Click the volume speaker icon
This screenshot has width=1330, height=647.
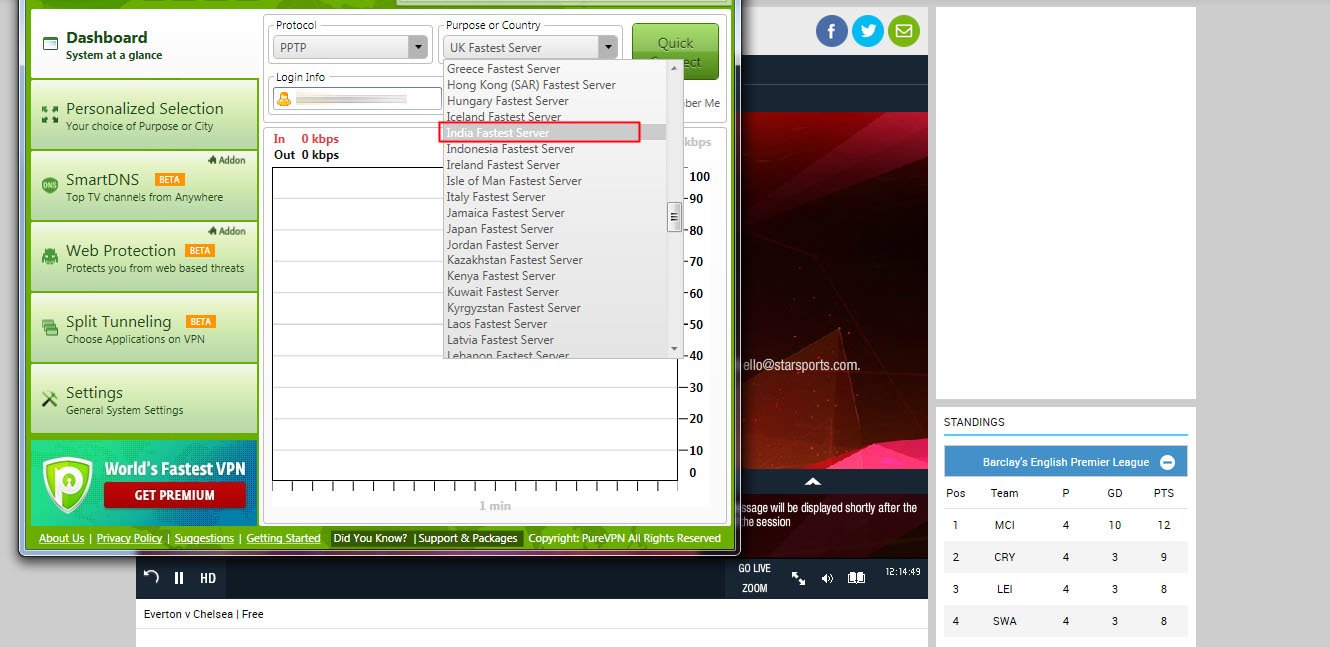coord(827,578)
